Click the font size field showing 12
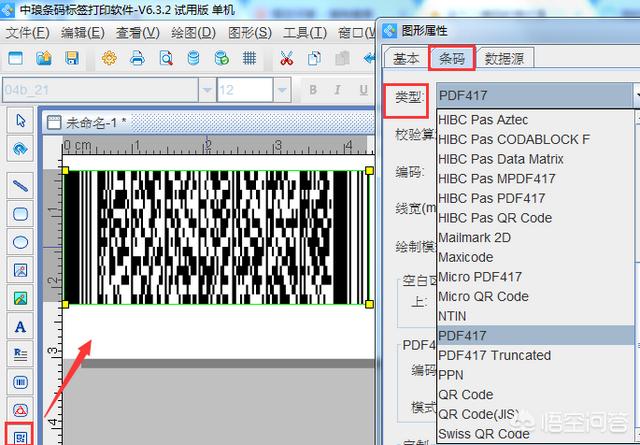 (x=245, y=90)
